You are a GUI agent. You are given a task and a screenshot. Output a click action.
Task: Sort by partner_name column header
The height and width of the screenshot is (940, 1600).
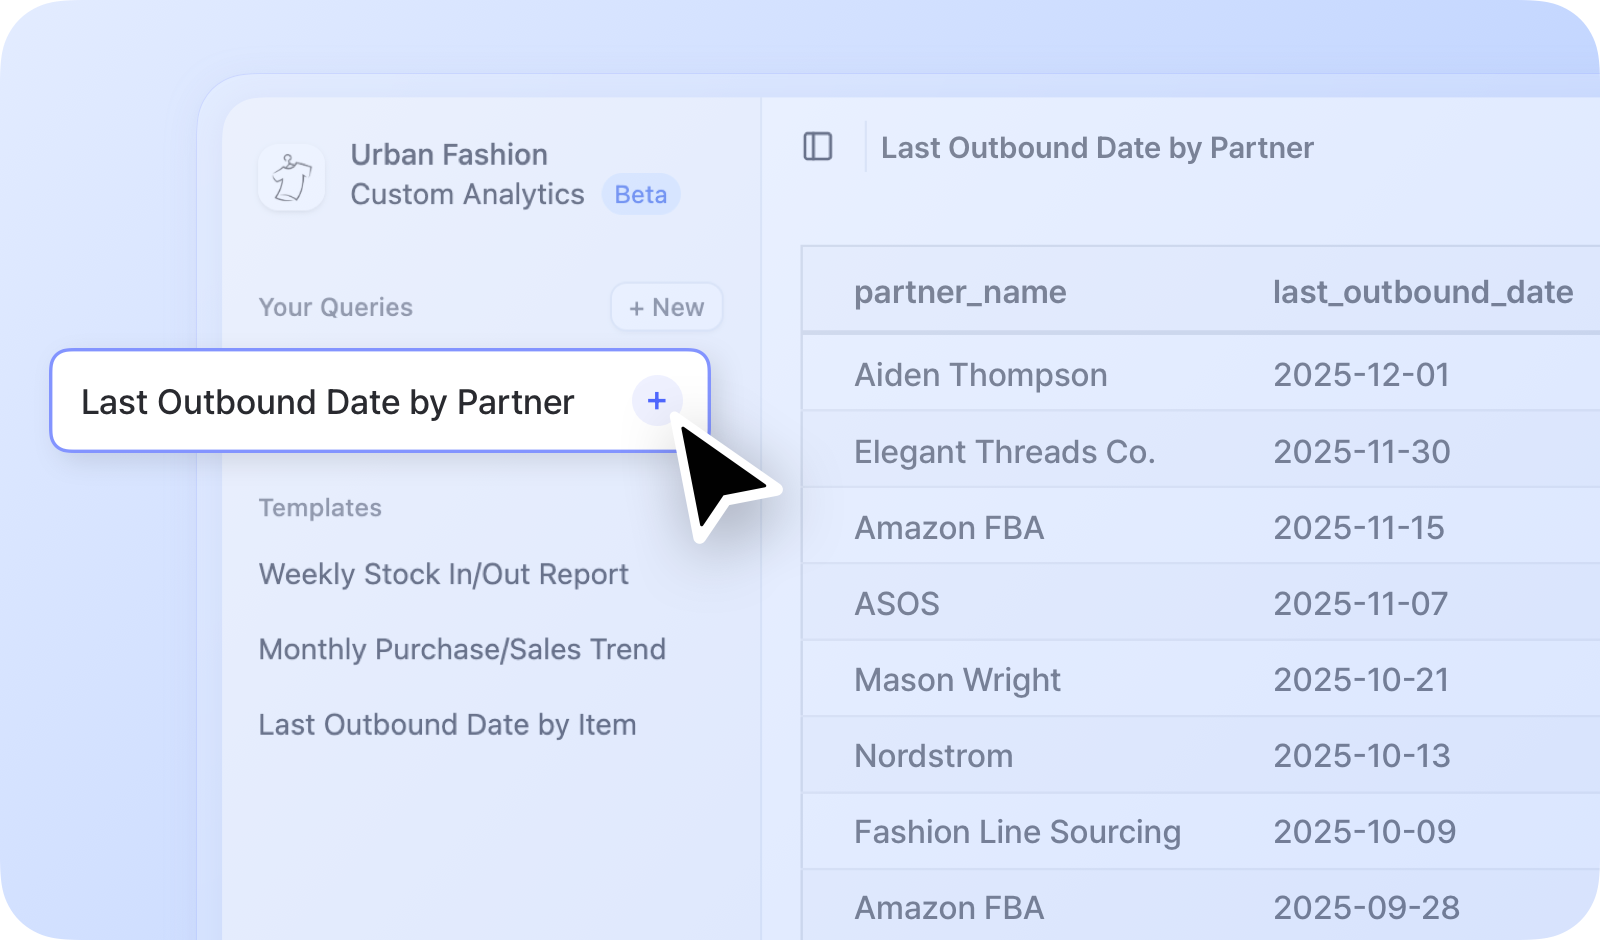pyautogui.click(x=959, y=292)
